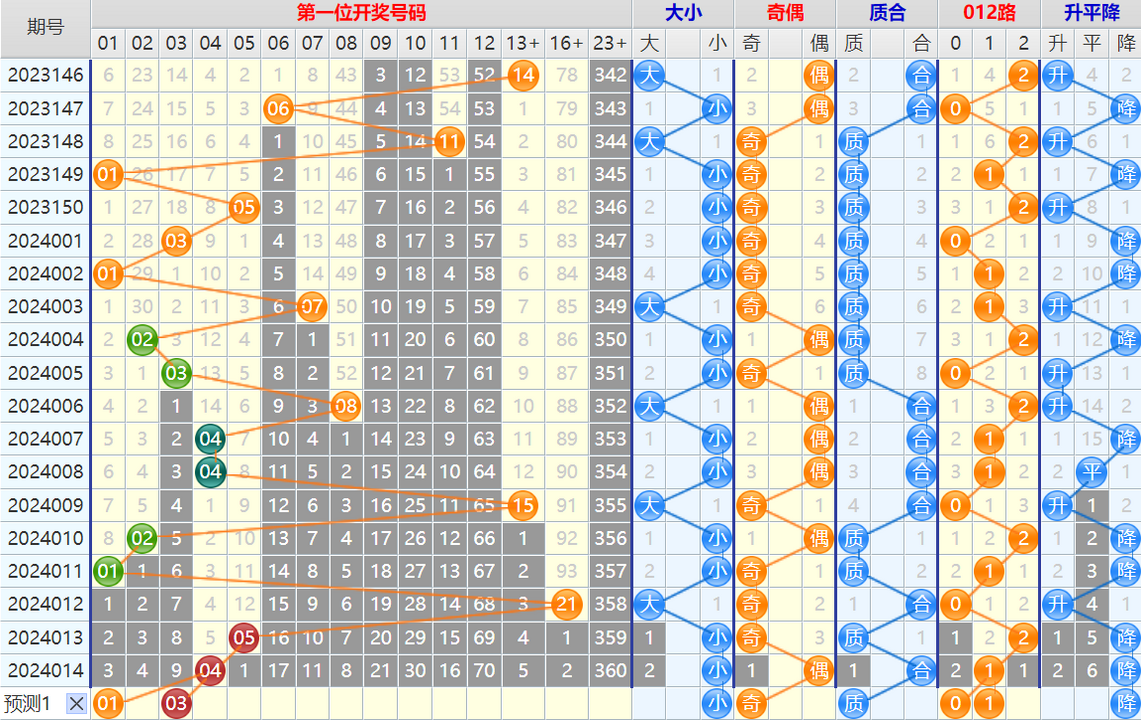This screenshot has height=720, width=1141.
Task: Click the 16+ column header
Action: tap(566, 44)
